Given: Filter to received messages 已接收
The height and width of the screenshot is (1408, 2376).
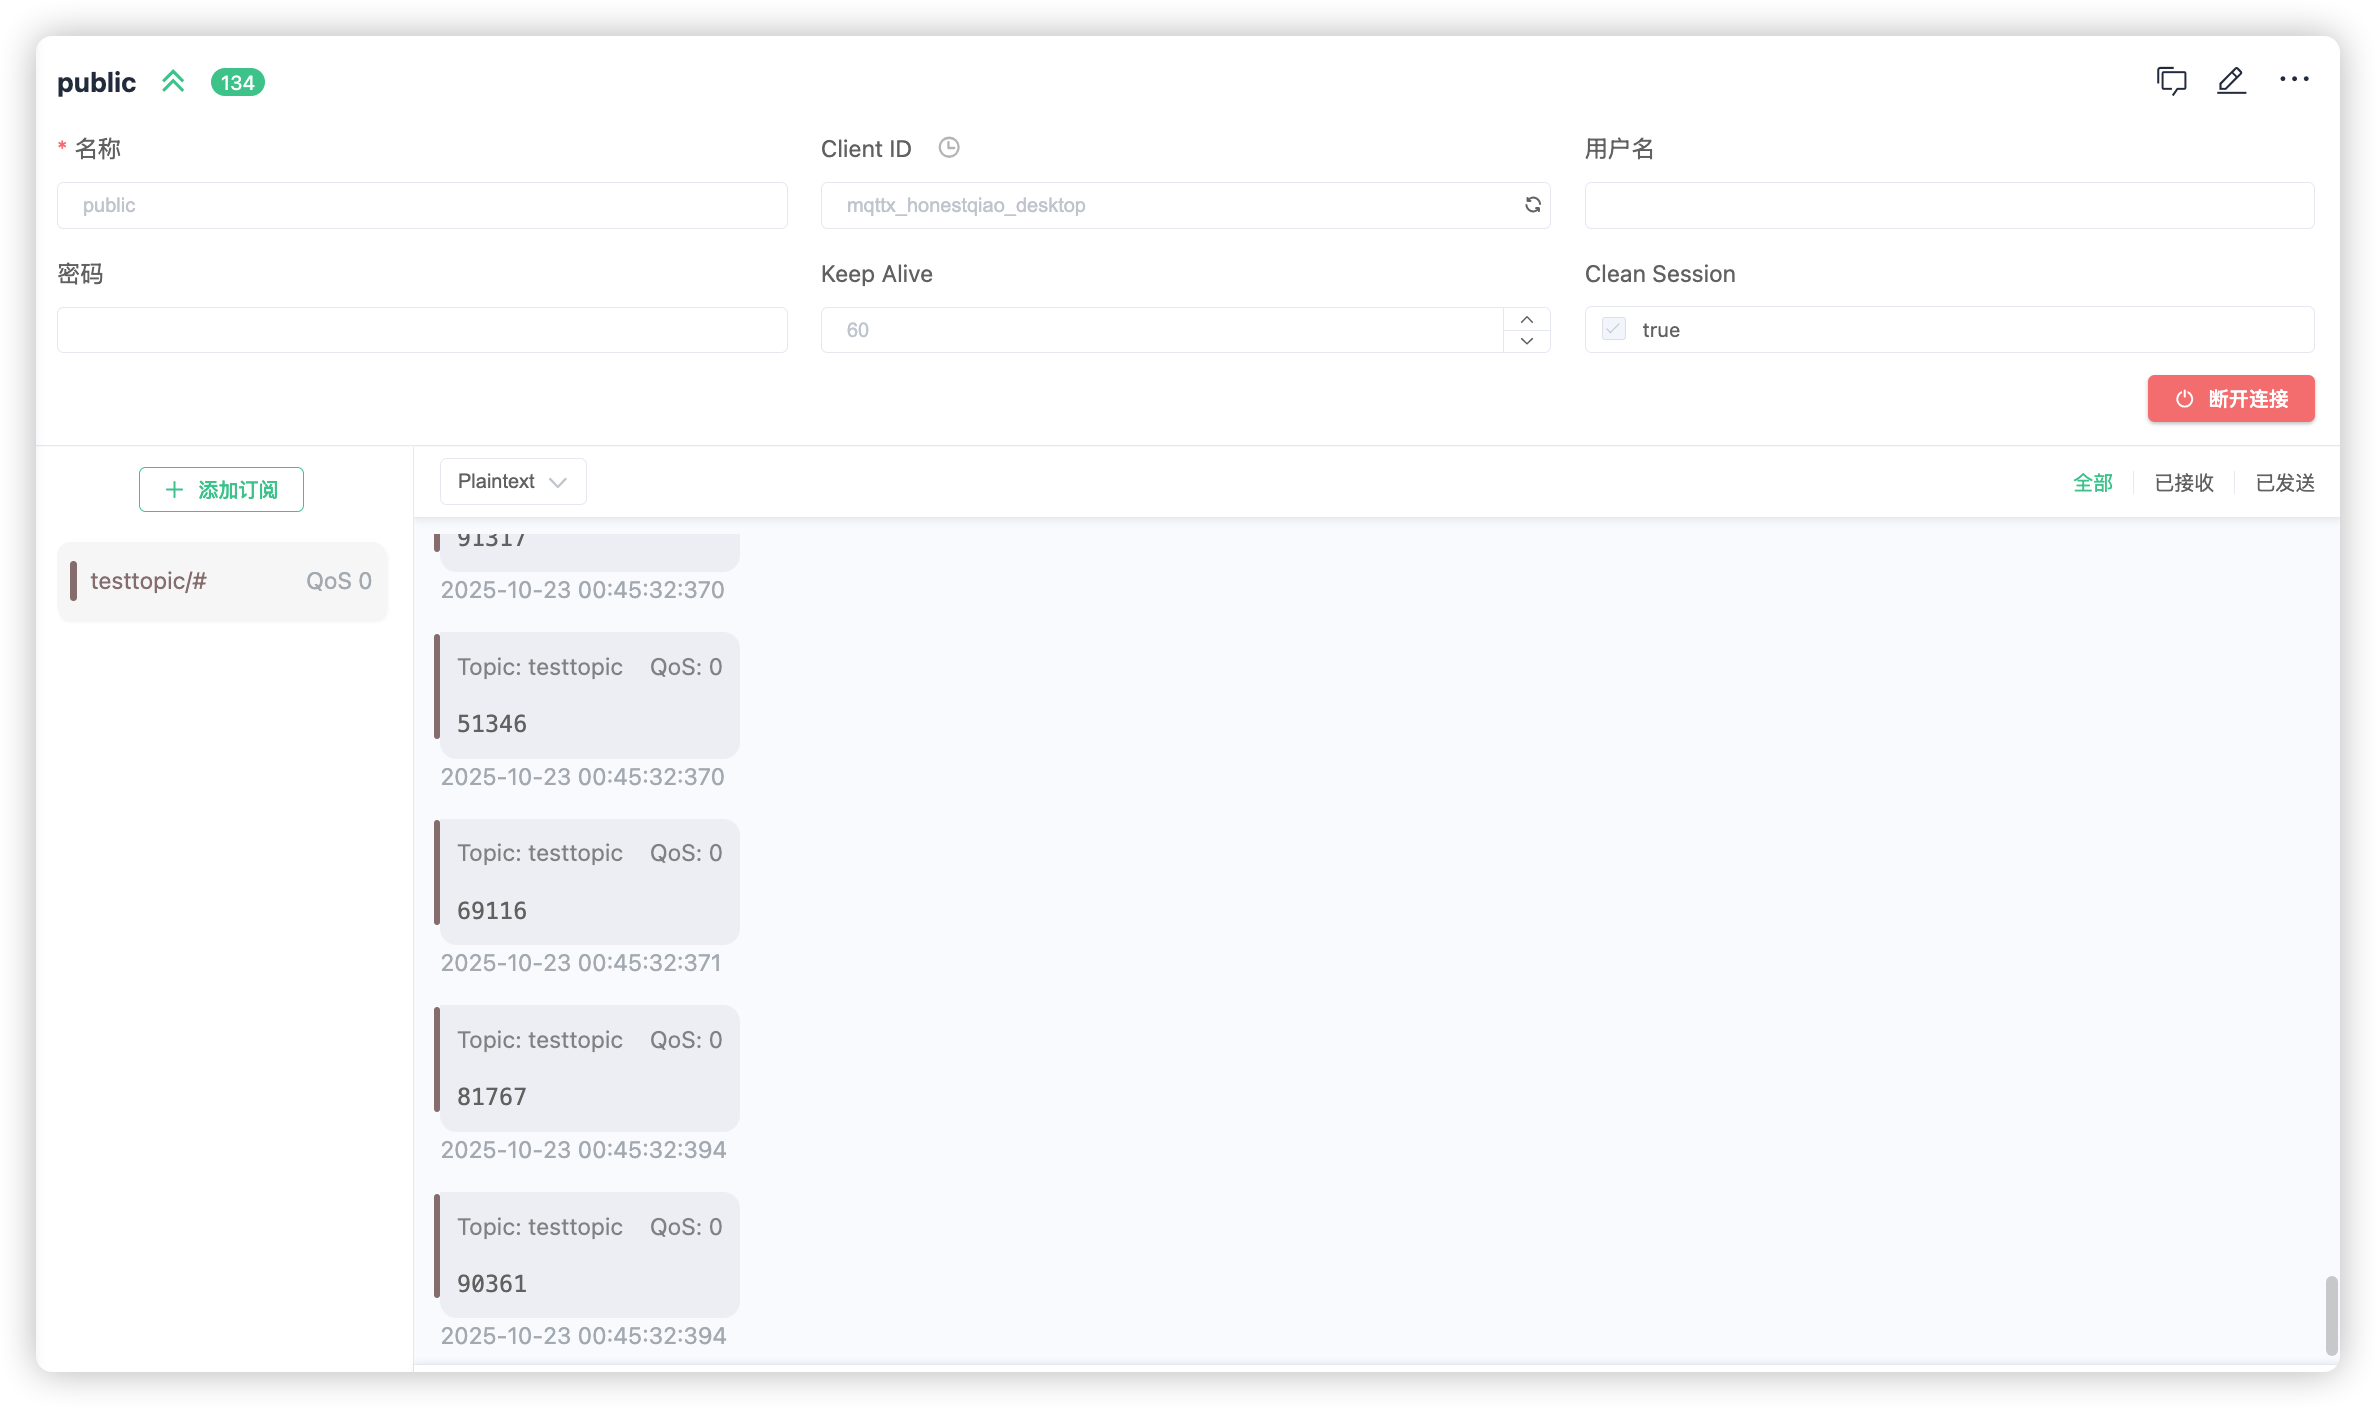Looking at the screenshot, I should (2184, 483).
